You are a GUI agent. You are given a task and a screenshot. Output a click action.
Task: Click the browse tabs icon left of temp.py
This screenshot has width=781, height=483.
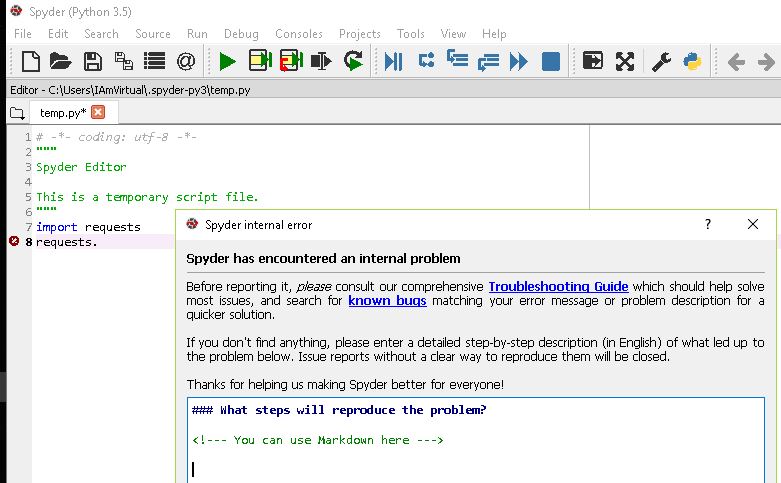[x=17, y=113]
